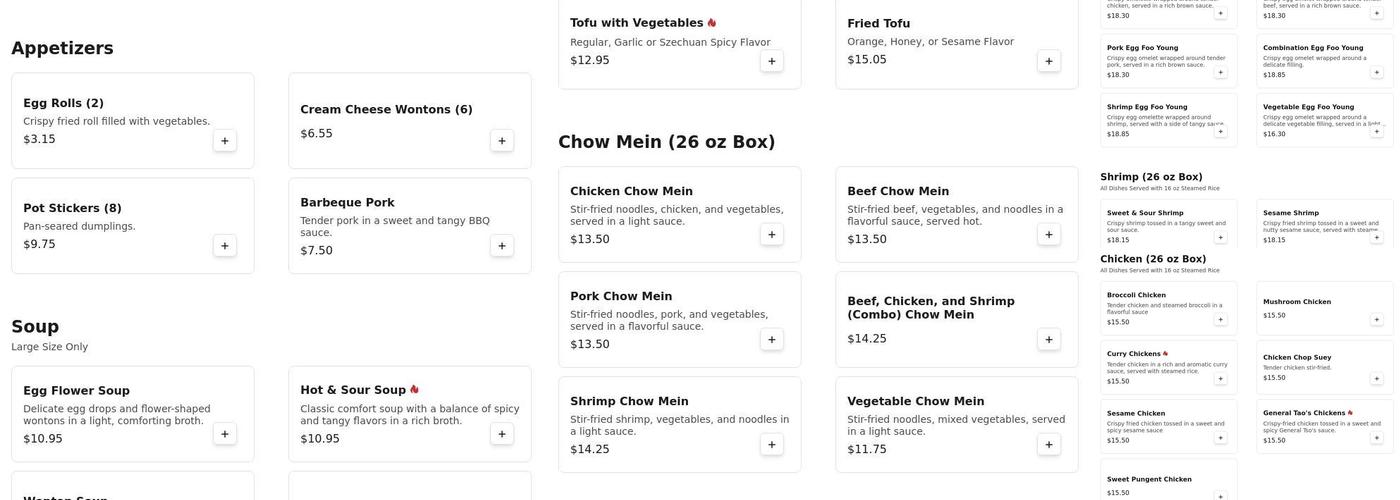Click the Chow Mein (26 oz Box) heading
Viewport: 1400px width, 500px height.
click(666, 142)
